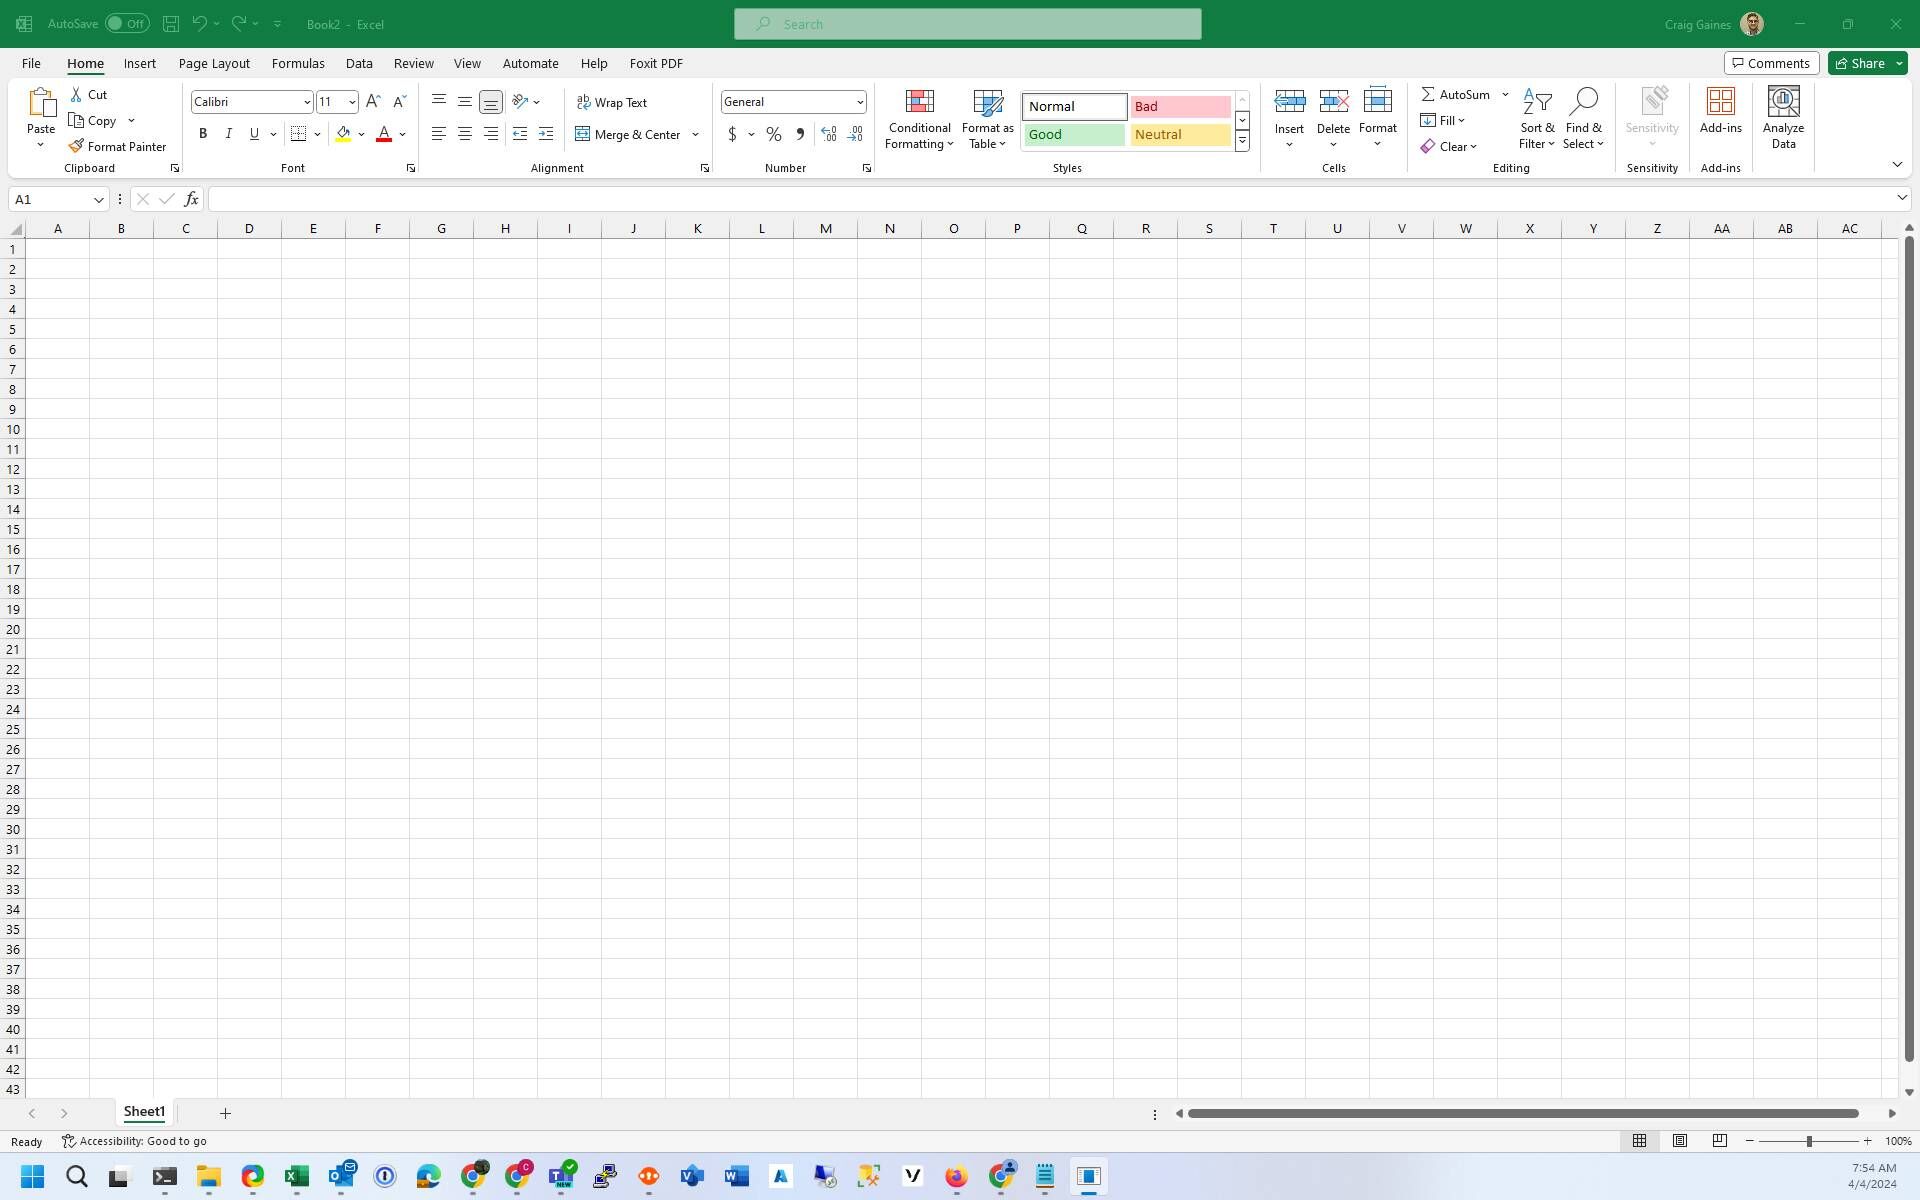1920x1200 pixels.
Task: Click the Format Painter brush icon
Action: (76, 146)
